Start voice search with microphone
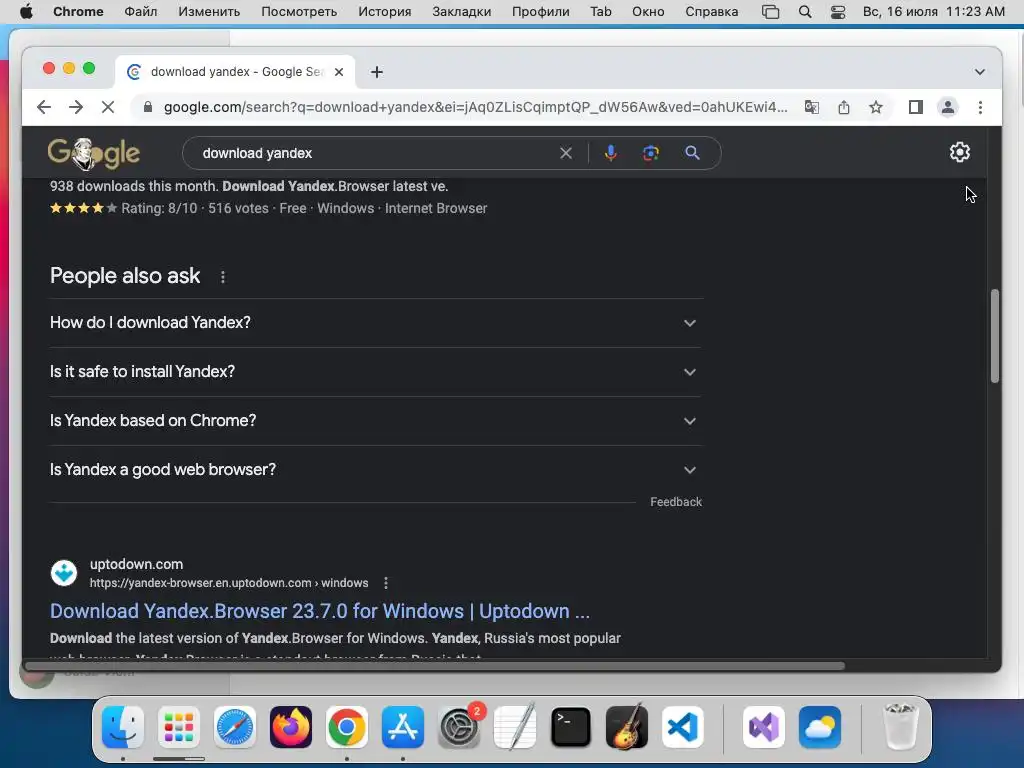The height and width of the screenshot is (768, 1024). [611, 153]
